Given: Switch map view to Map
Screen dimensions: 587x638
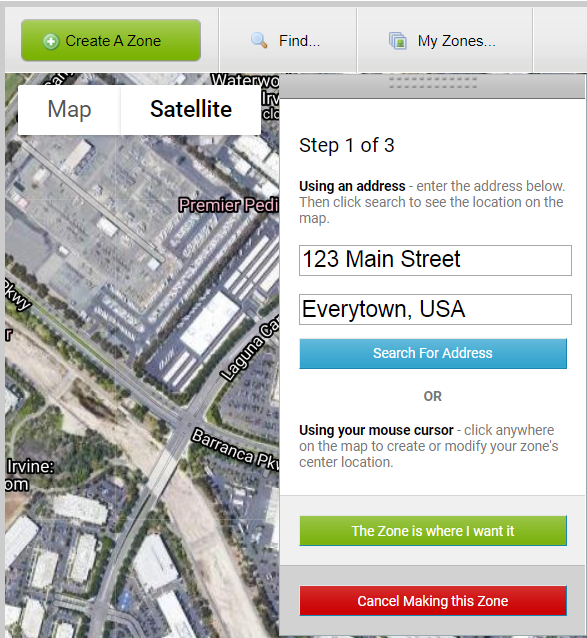Looking at the screenshot, I should (x=69, y=109).
